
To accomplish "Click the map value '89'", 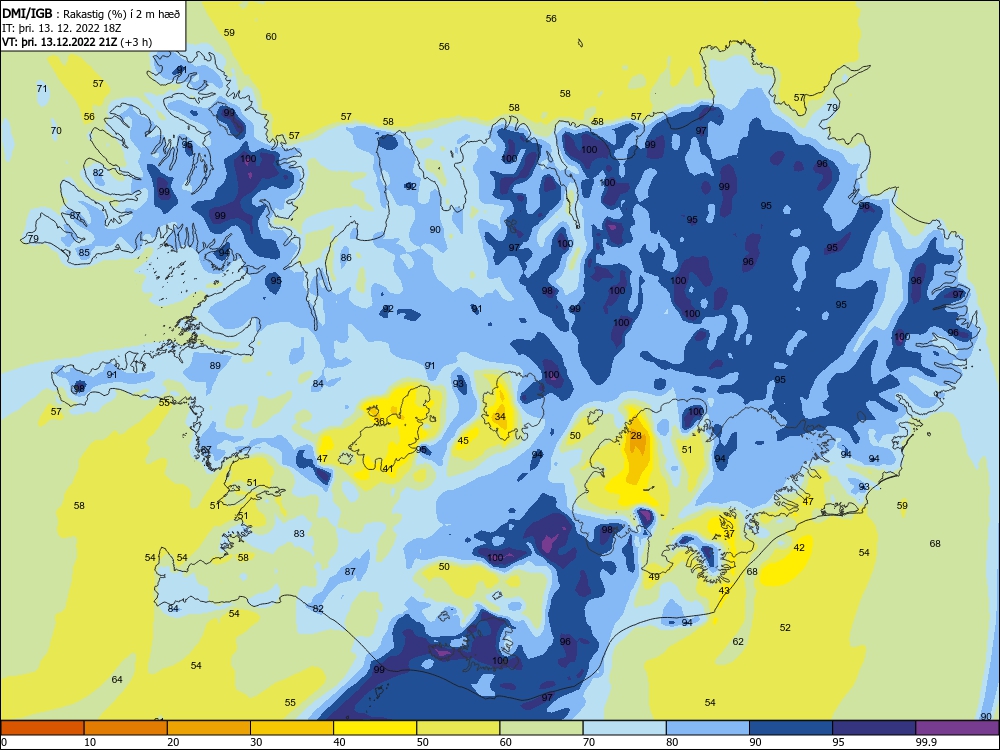I will pyautogui.click(x=215, y=366).
